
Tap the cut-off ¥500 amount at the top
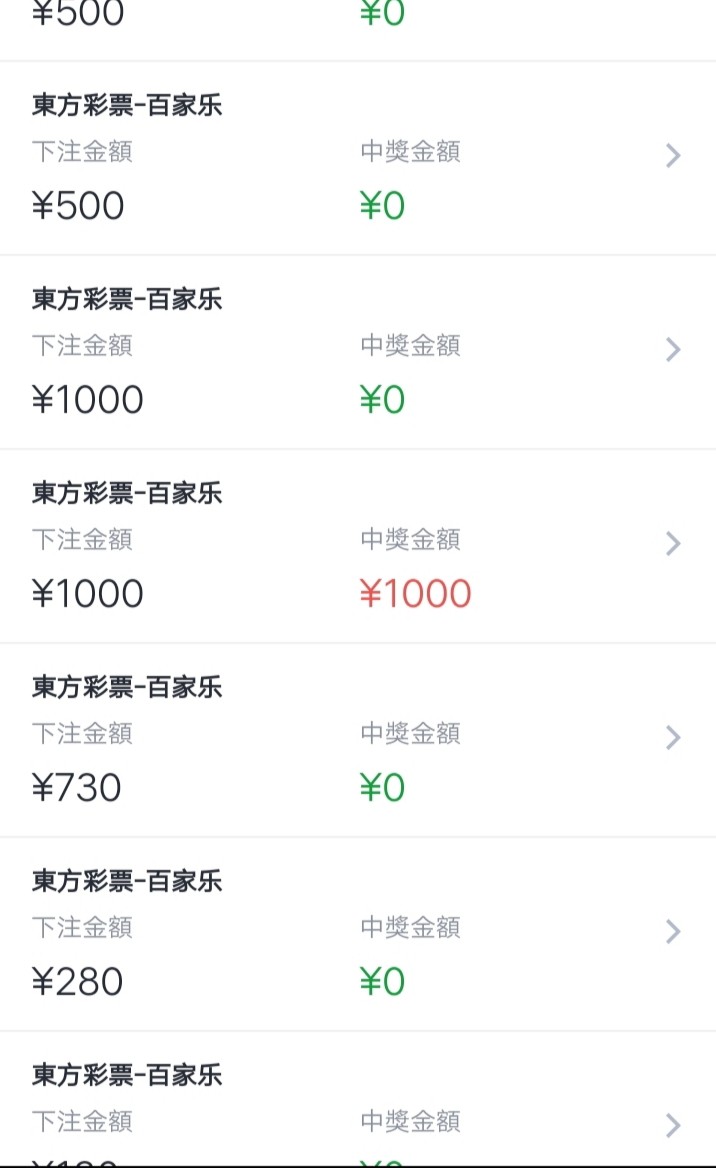pyautogui.click(x=78, y=14)
